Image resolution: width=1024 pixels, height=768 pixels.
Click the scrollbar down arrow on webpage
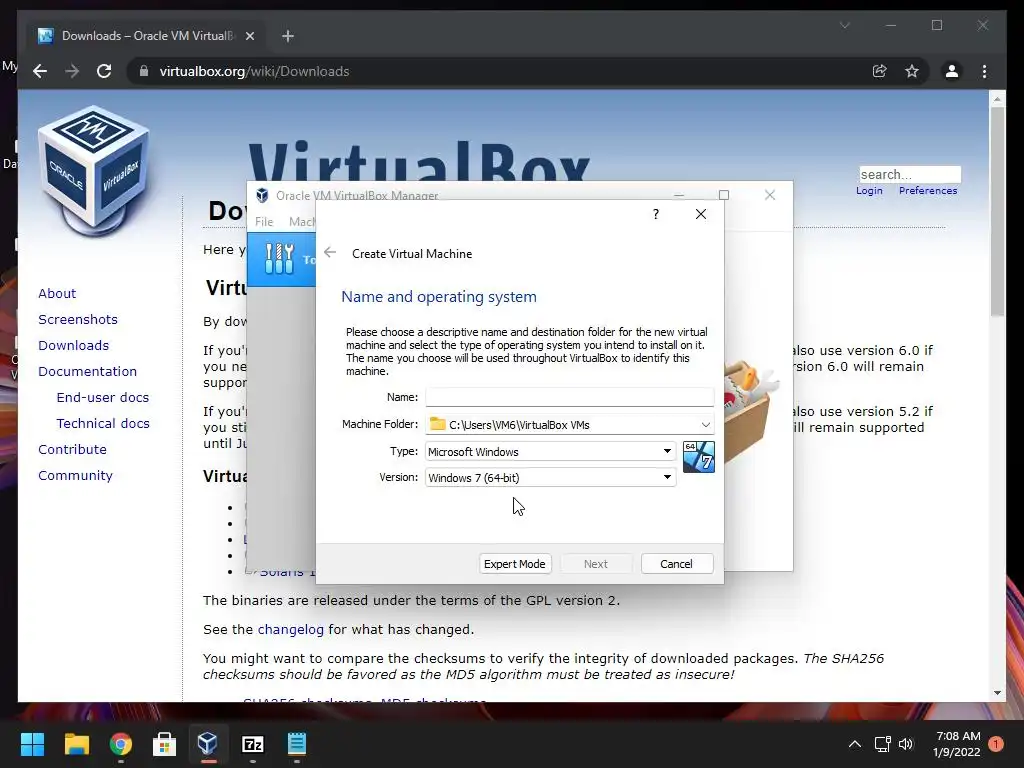997,693
